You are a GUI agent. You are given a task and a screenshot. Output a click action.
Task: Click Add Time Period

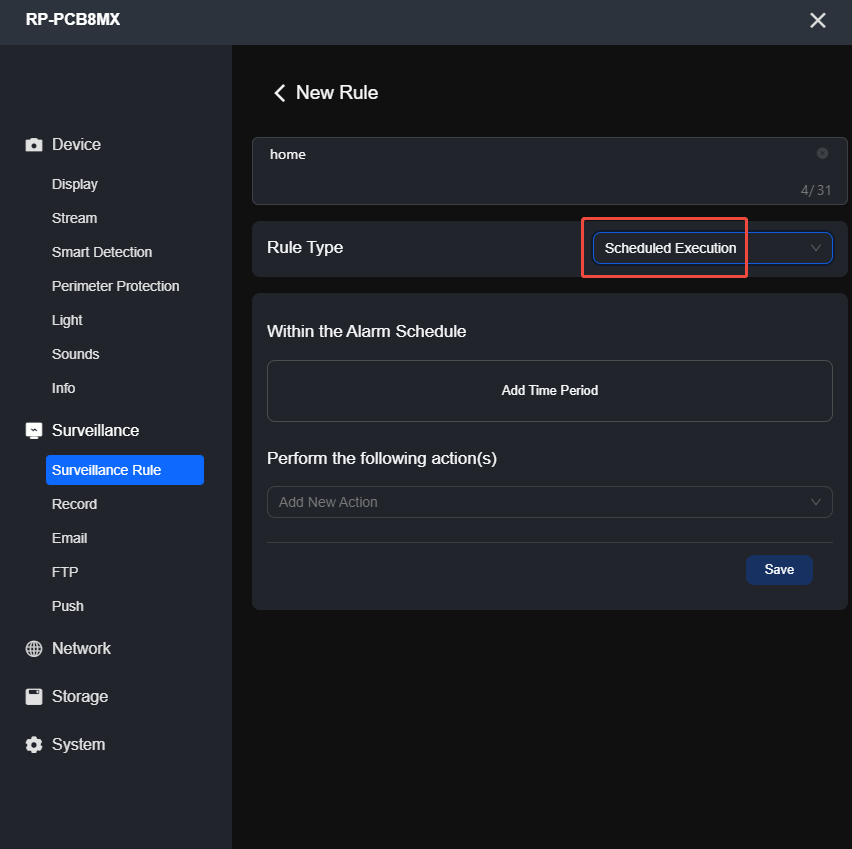[549, 390]
